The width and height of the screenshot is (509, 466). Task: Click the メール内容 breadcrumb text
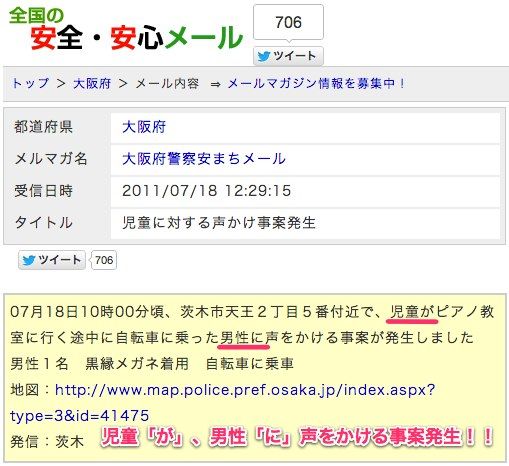click(x=167, y=83)
